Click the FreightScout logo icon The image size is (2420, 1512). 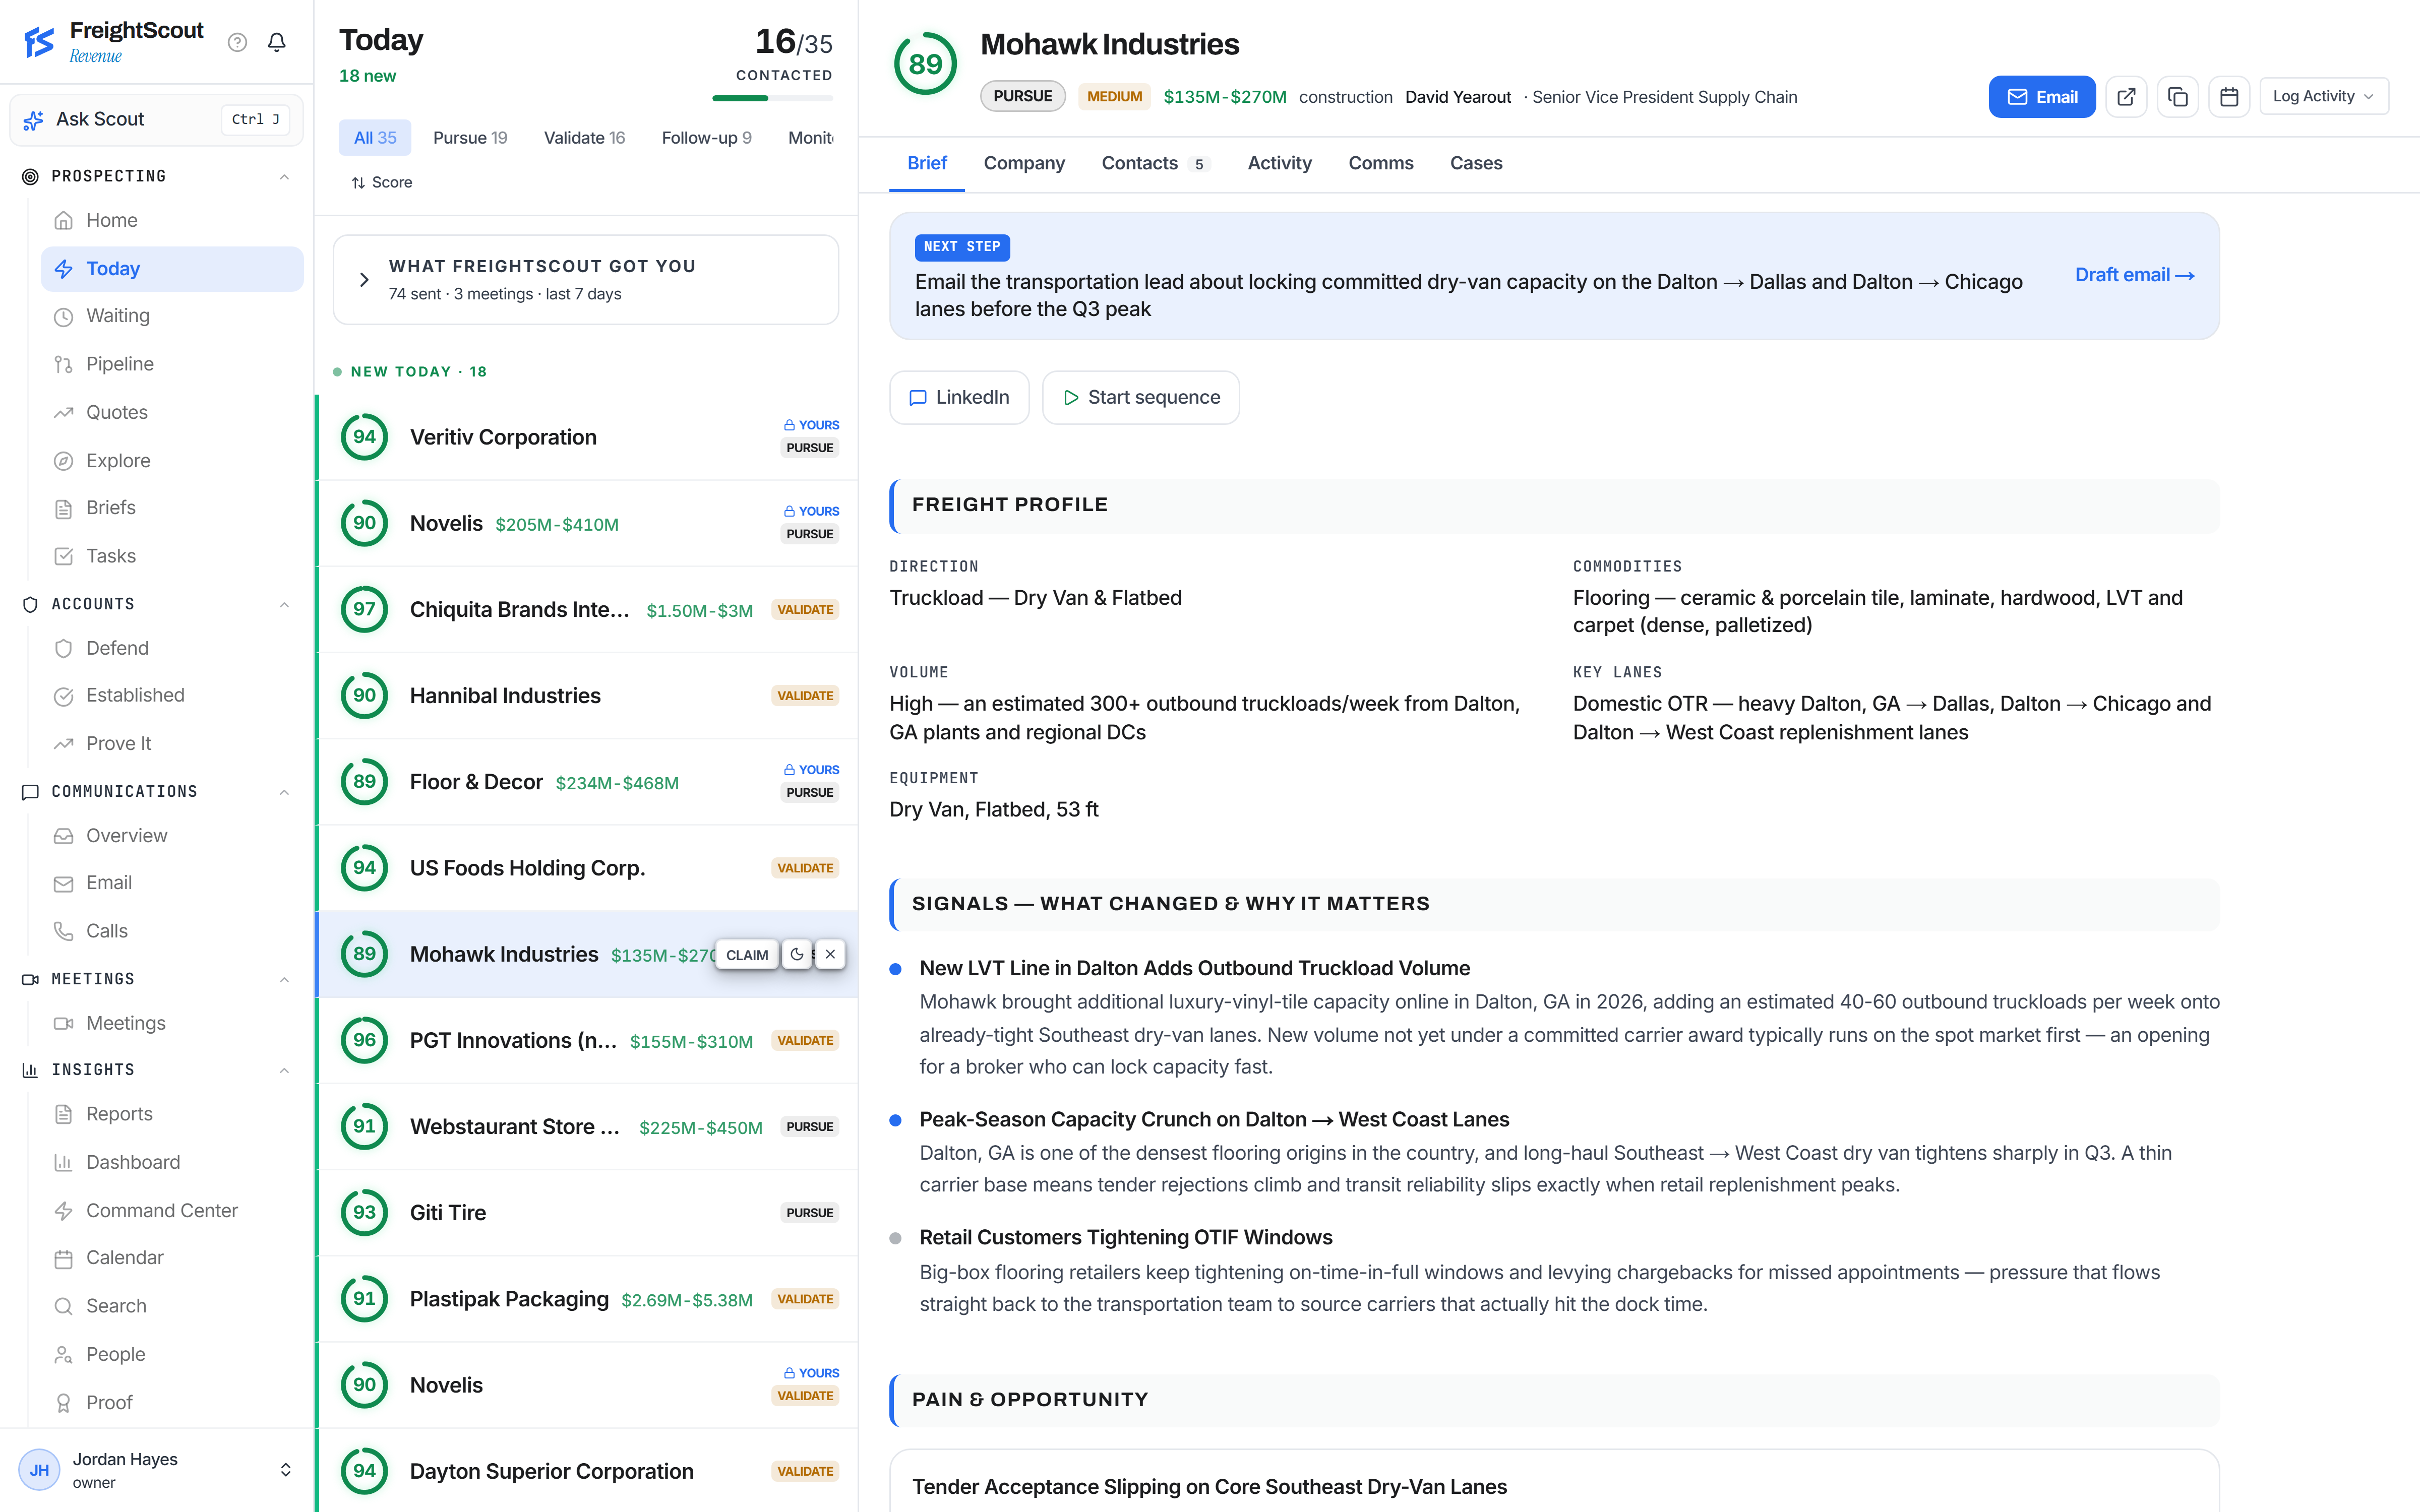point(39,42)
